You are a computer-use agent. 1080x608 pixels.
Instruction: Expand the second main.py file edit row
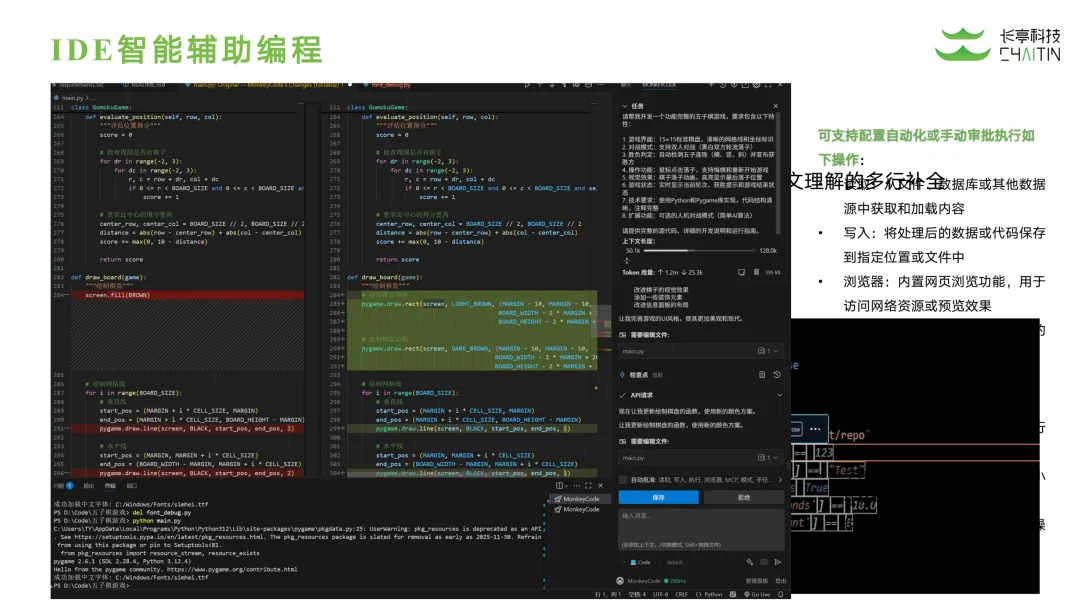pos(700,458)
